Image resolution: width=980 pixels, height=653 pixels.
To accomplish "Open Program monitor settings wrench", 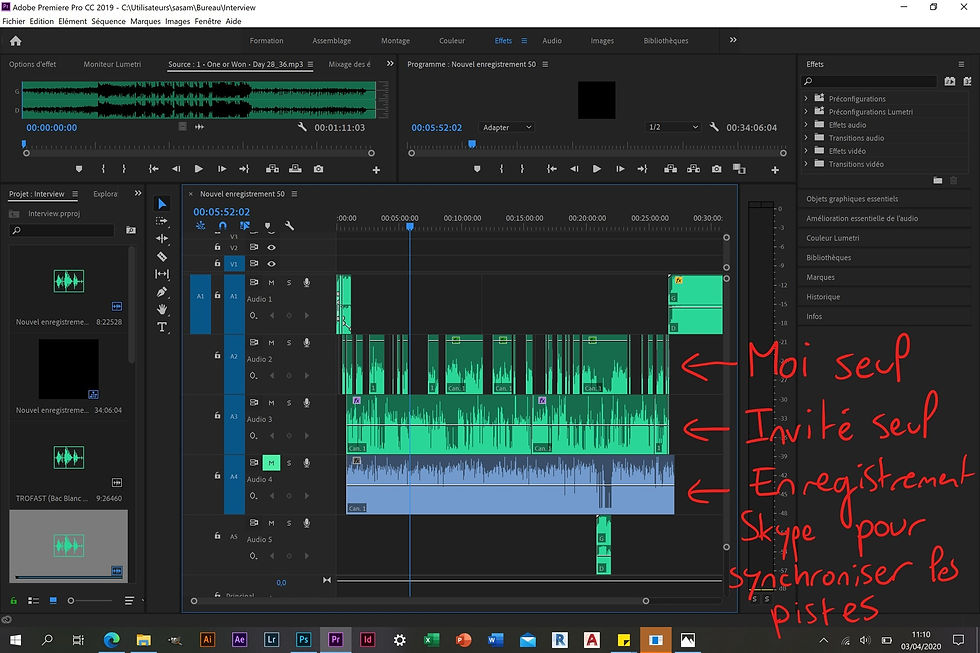I will [714, 127].
